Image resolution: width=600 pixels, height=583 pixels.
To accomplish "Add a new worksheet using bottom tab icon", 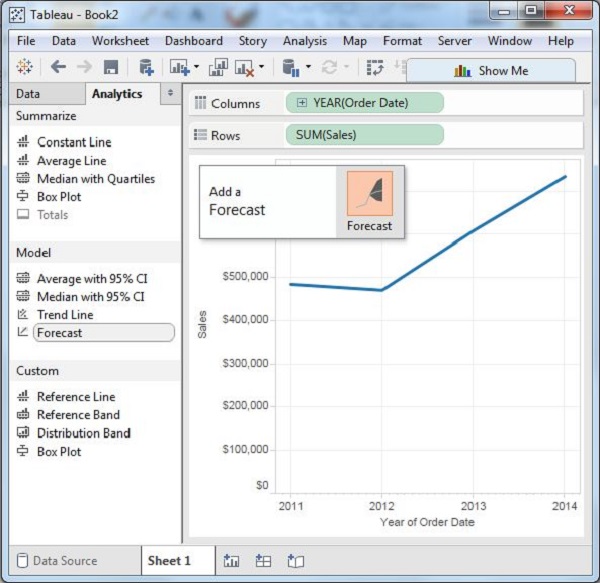I will 232,561.
